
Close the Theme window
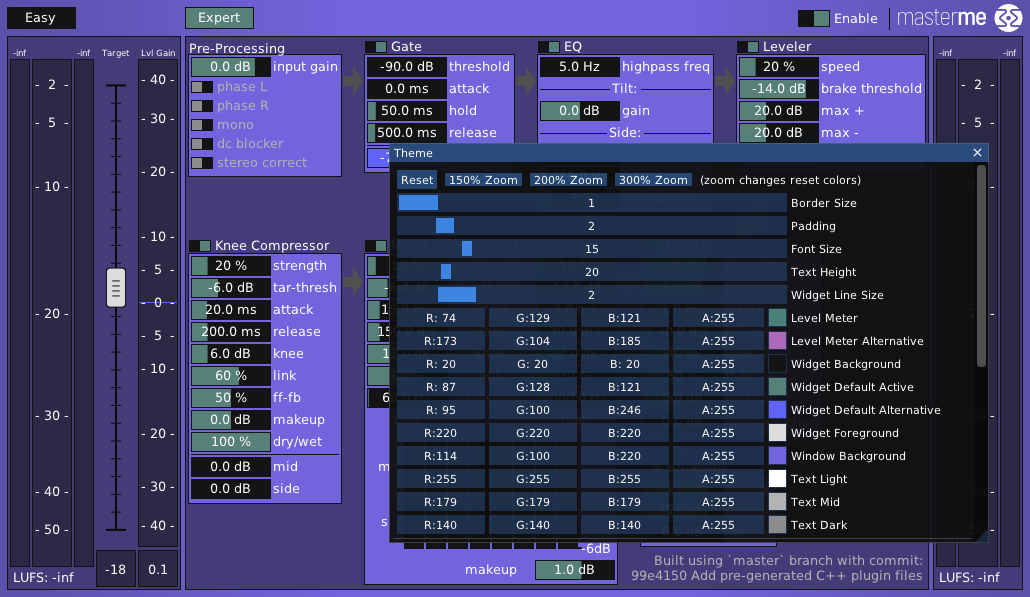point(977,153)
